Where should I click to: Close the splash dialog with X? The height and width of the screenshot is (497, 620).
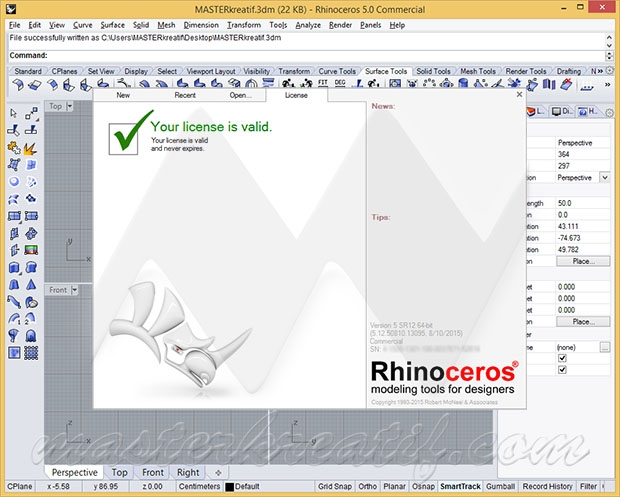click(520, 94)
